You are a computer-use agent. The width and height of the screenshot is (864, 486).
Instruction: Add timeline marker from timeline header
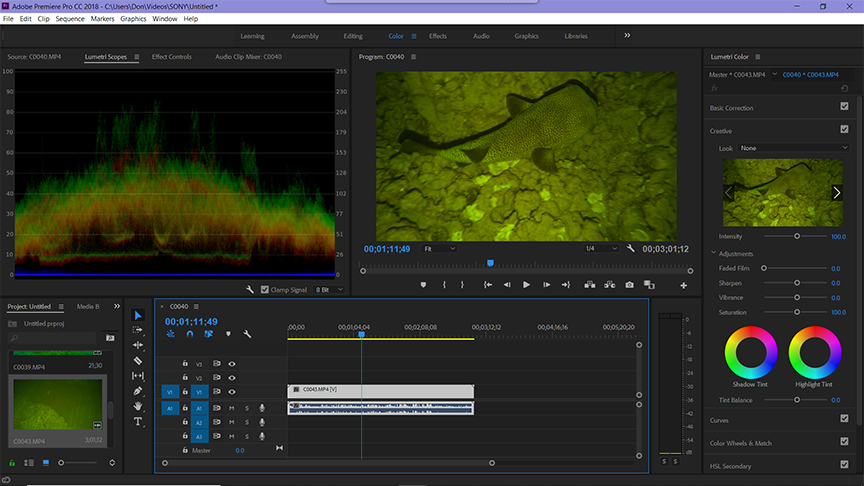tap(228, 334)
